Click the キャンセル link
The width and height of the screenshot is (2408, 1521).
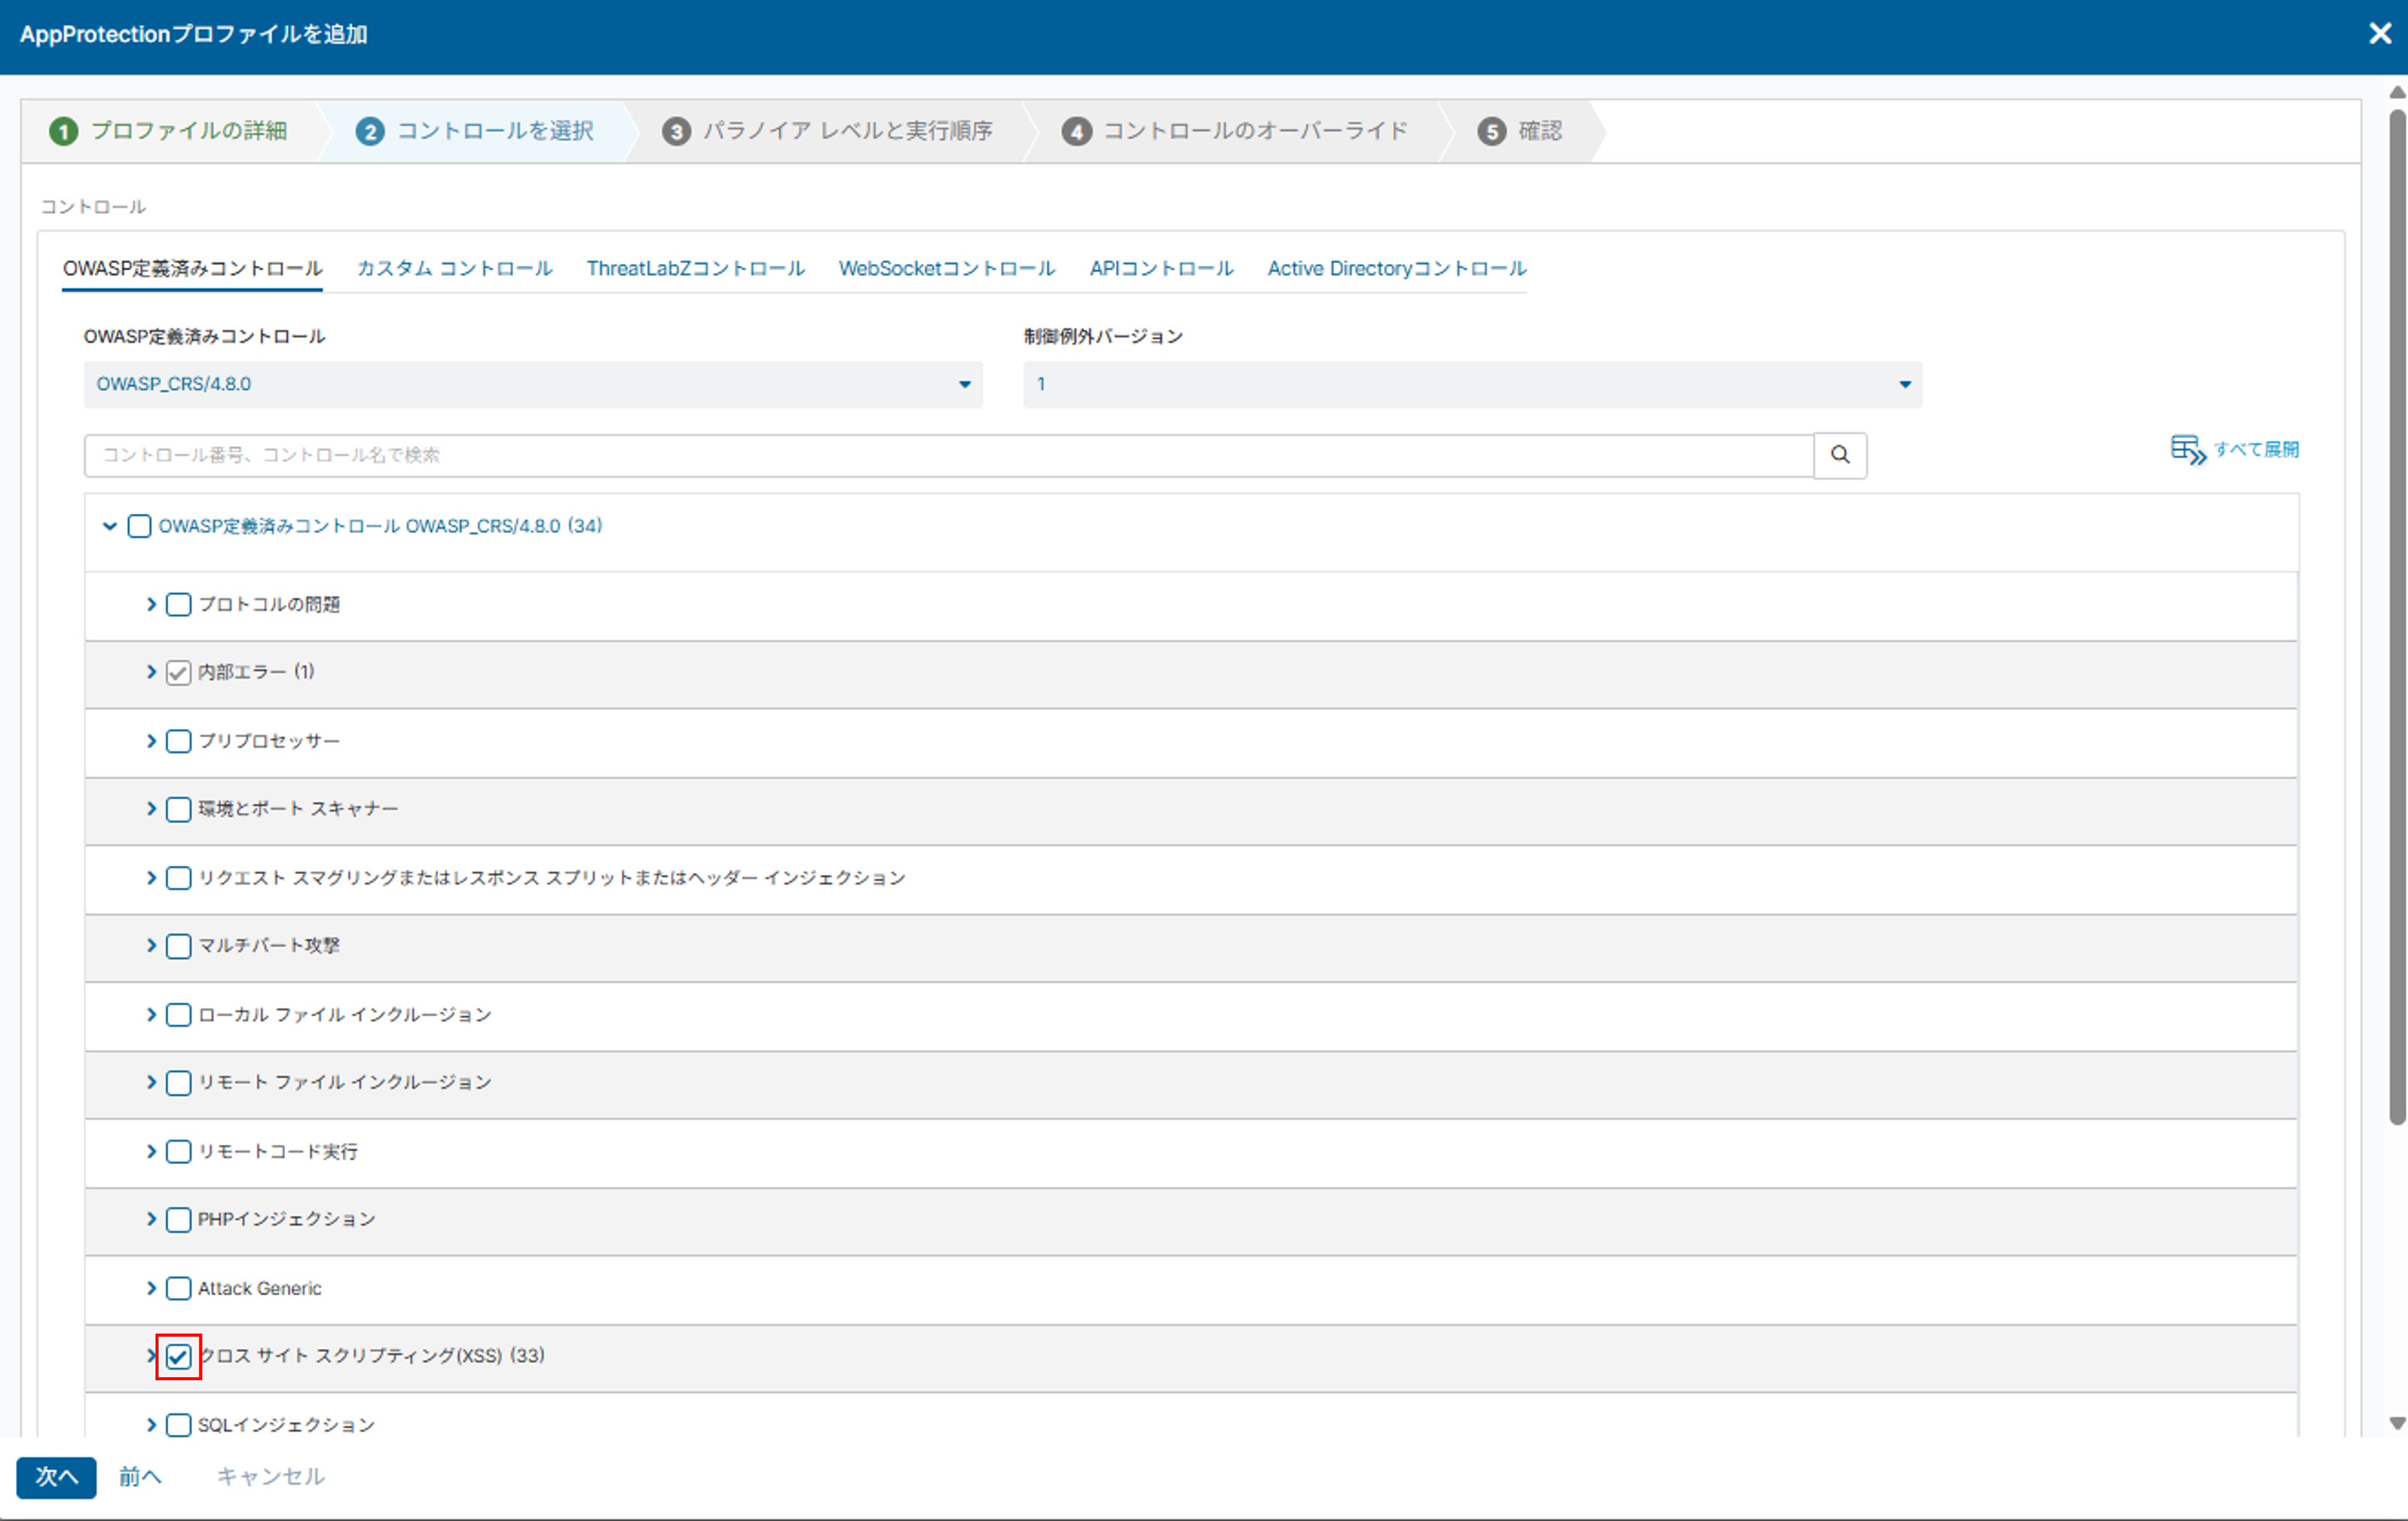(270, 1476)
